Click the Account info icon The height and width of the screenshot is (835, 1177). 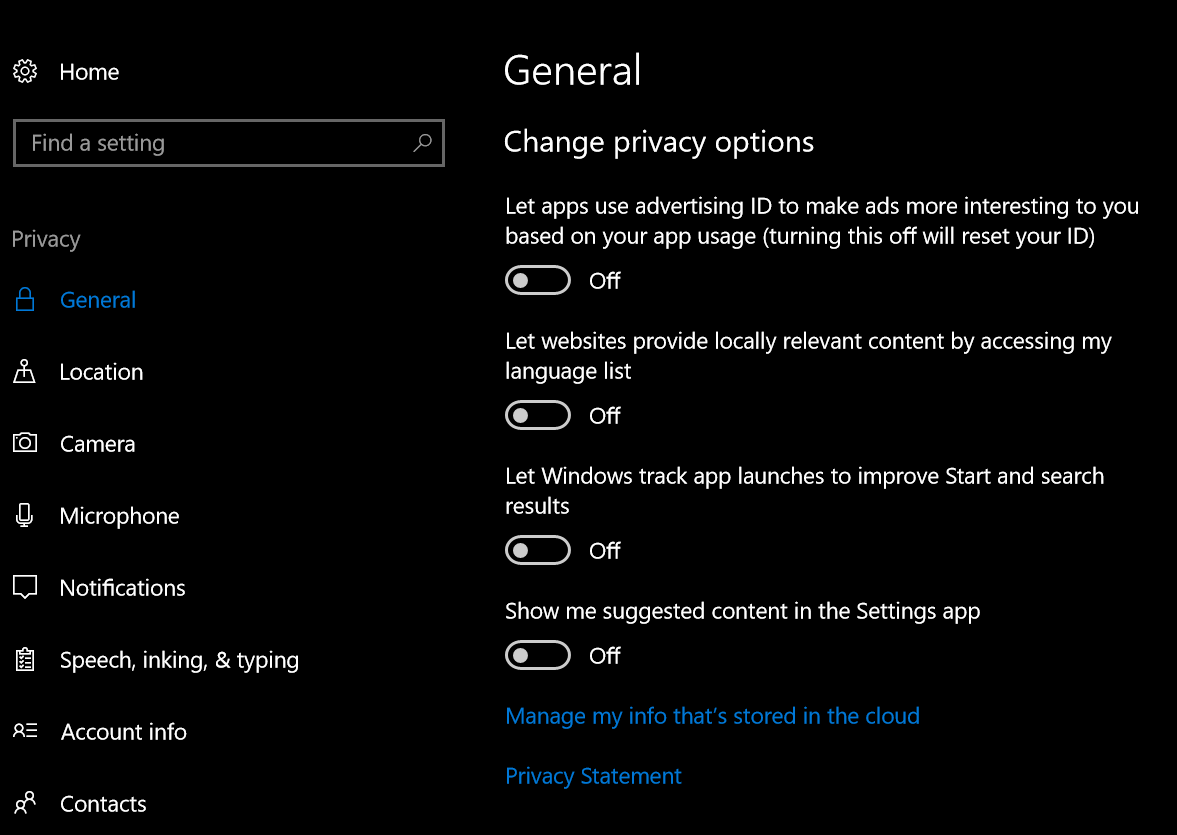25,731
